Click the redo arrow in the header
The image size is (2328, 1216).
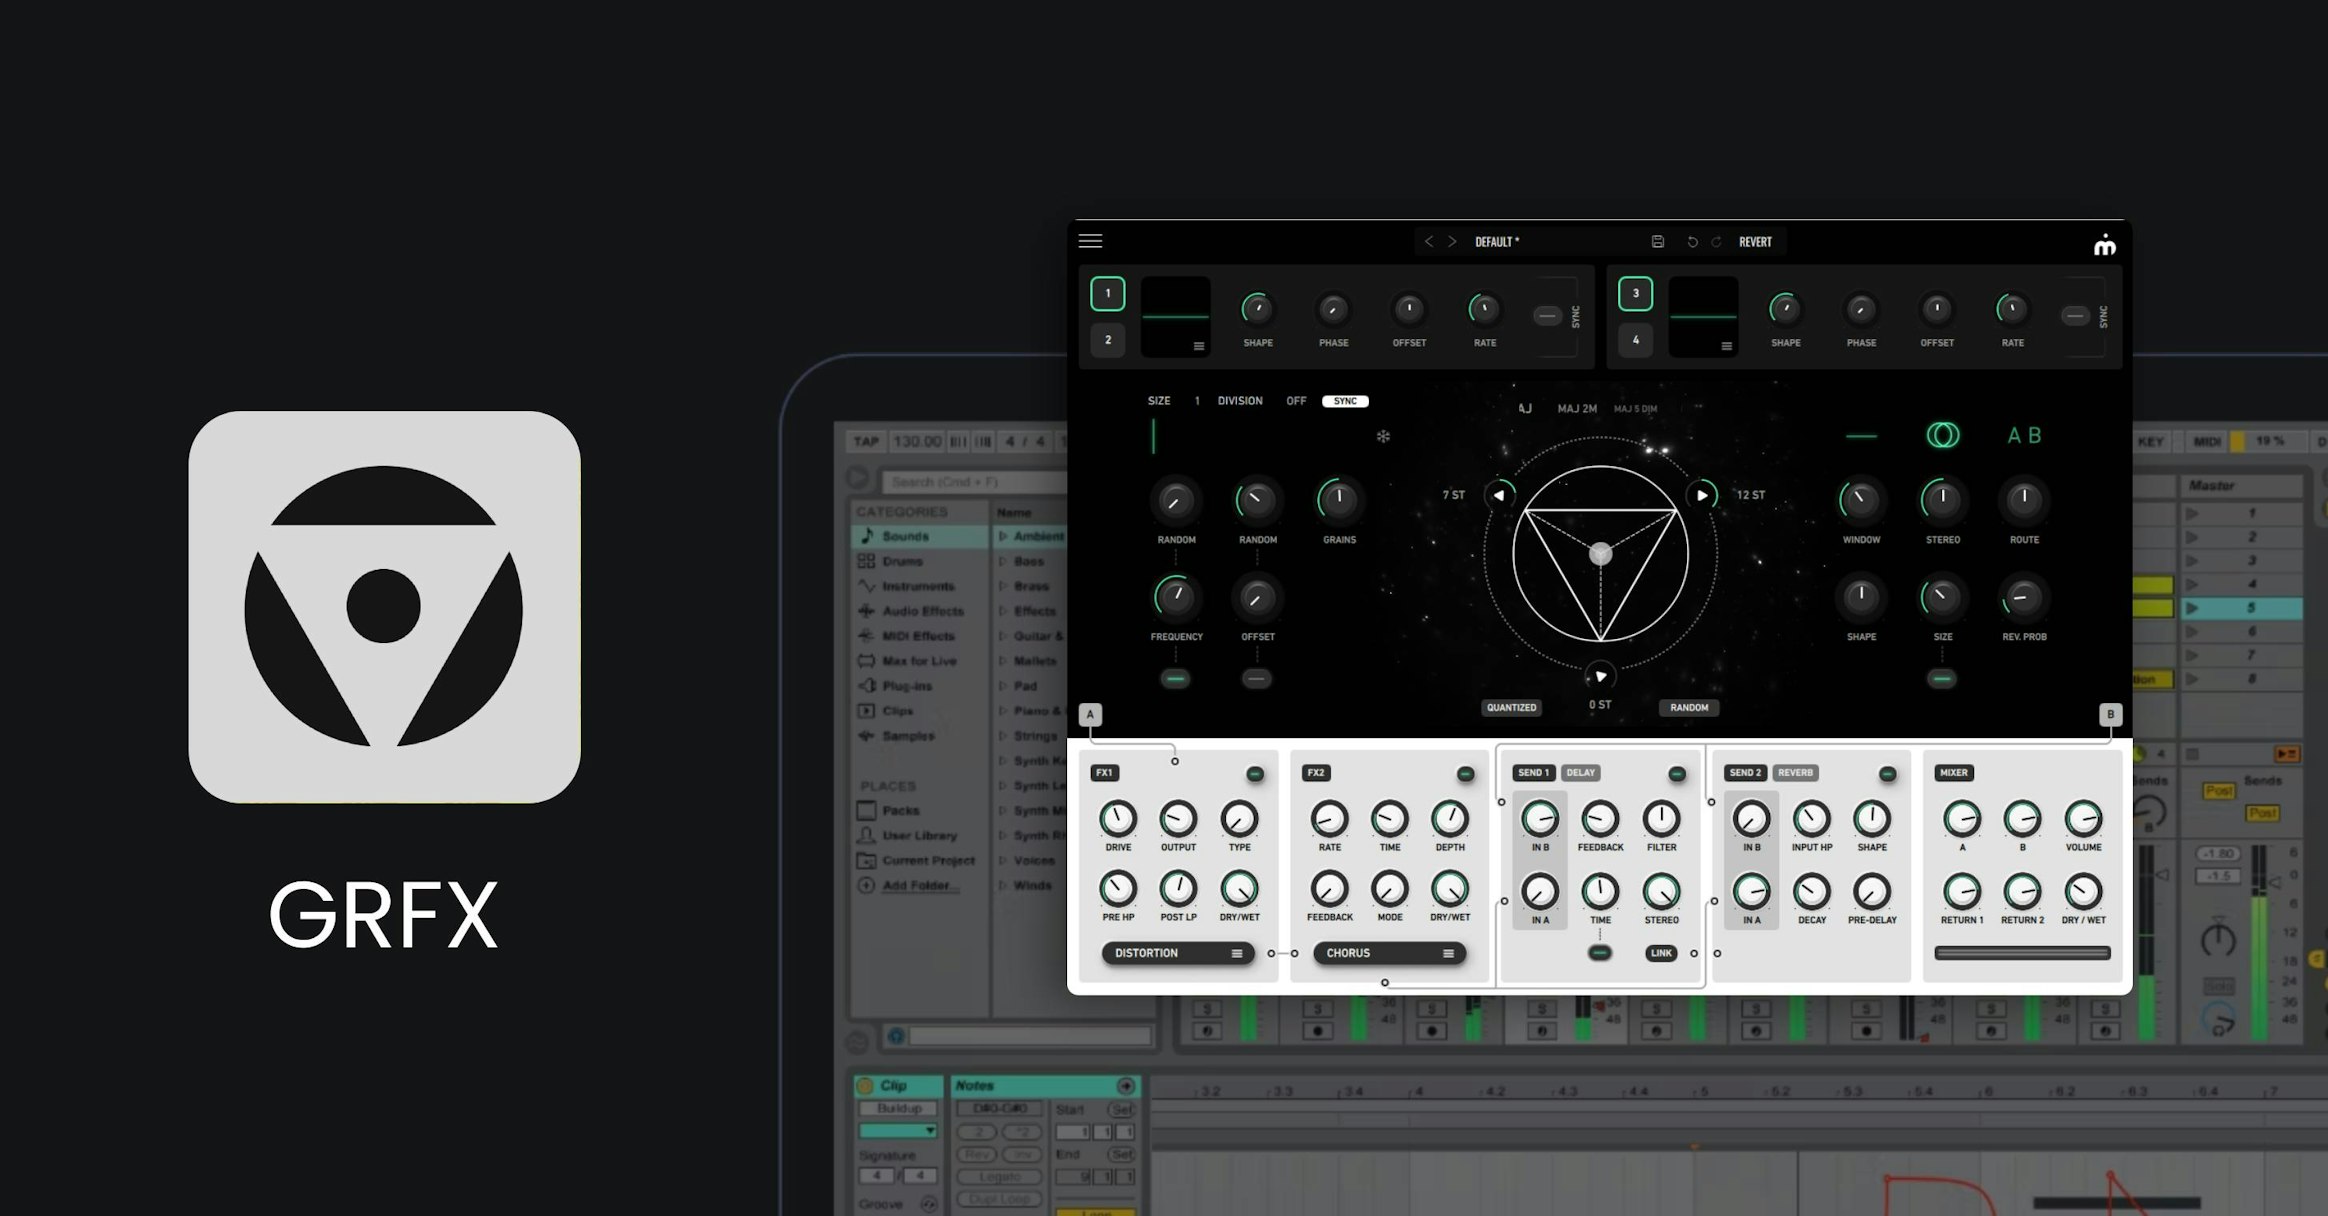[x=1715, y=241]
